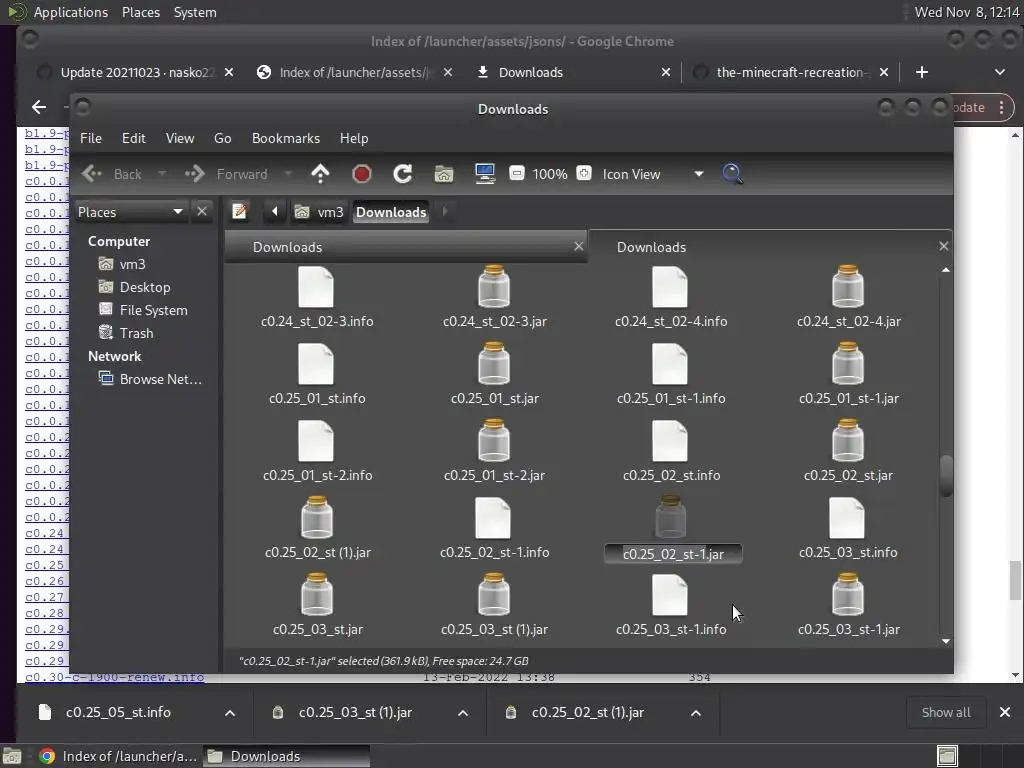Click the file pane vertical scrollbar handle

pos(946,475)
